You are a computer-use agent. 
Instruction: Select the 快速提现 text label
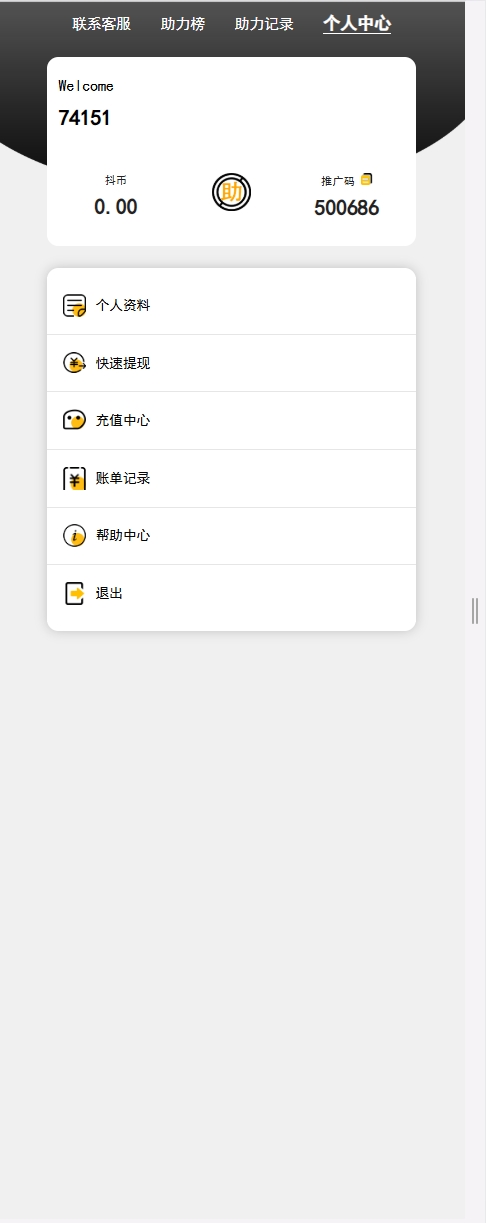(123, 363)
